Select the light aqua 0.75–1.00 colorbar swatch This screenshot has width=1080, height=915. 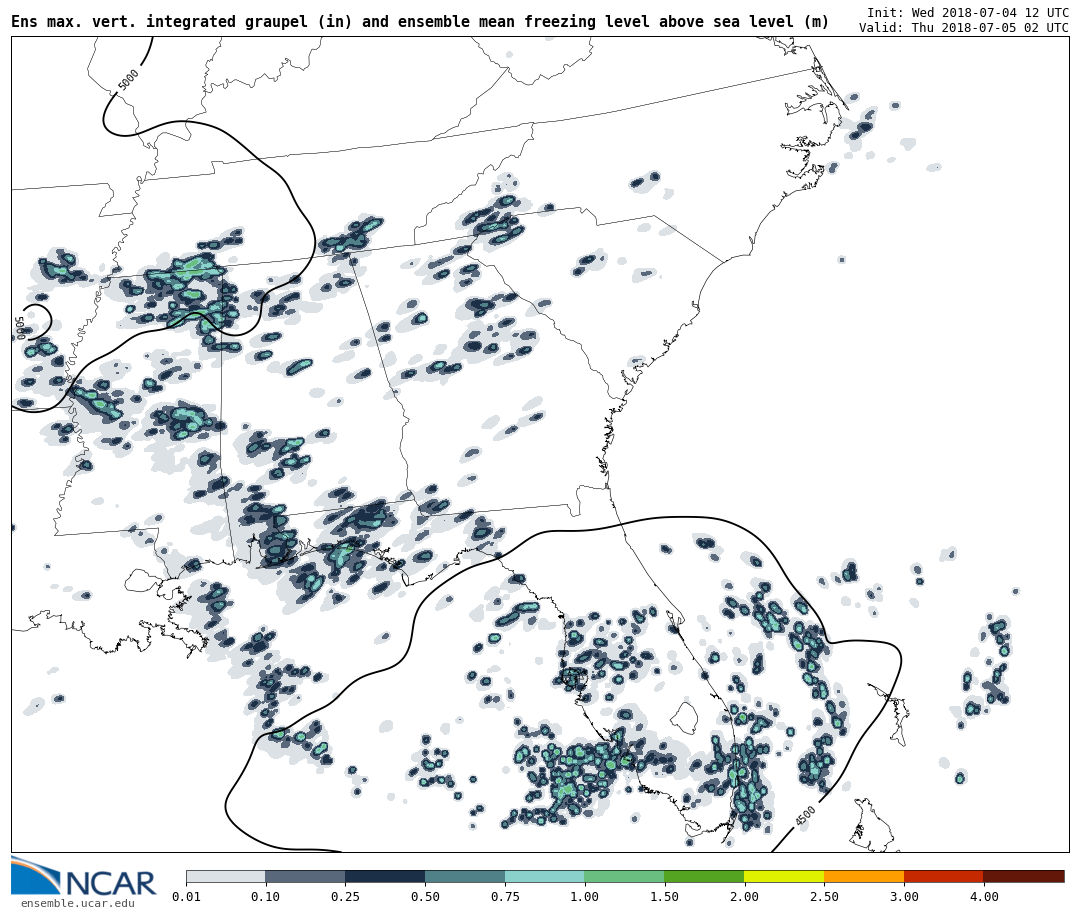(x=544, y=876)
